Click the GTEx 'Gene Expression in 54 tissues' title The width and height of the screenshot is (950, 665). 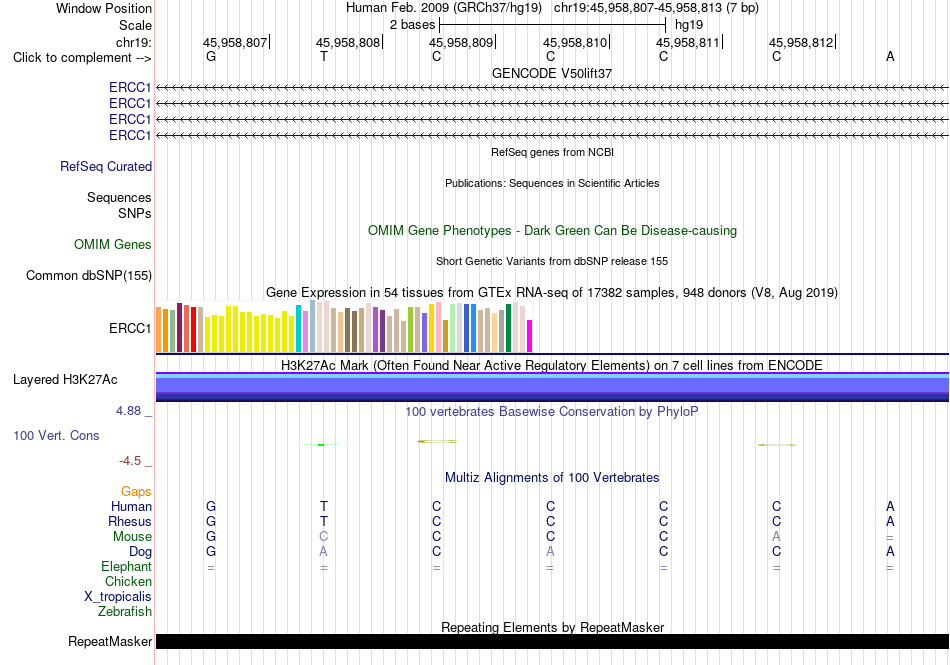[x=552, y=293]
